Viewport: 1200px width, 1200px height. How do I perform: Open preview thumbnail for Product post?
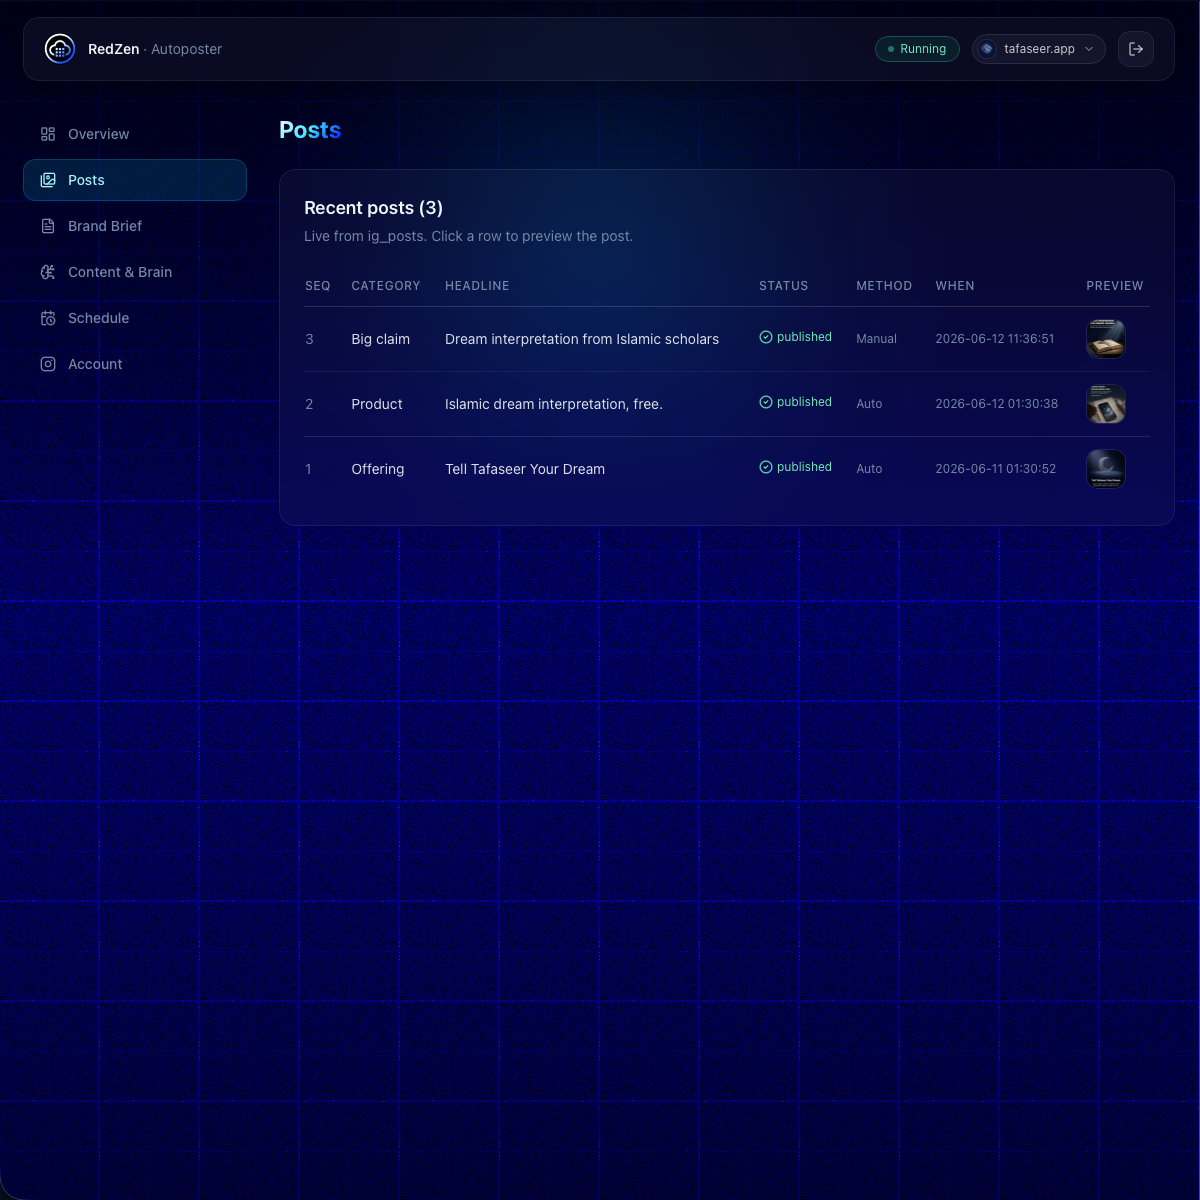(x=1106, y=404)
